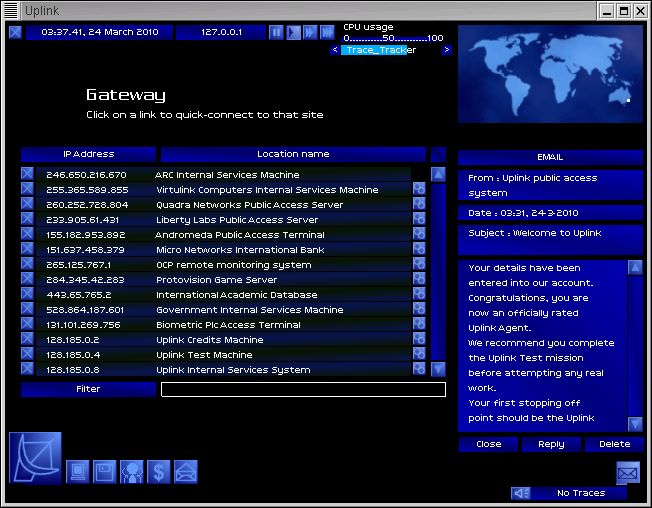Delete Biometric Plc Access Terminal link
Image resolution: width=652 pixels, height=508 pixels.
pyautogui.click(x=27, y=323)
